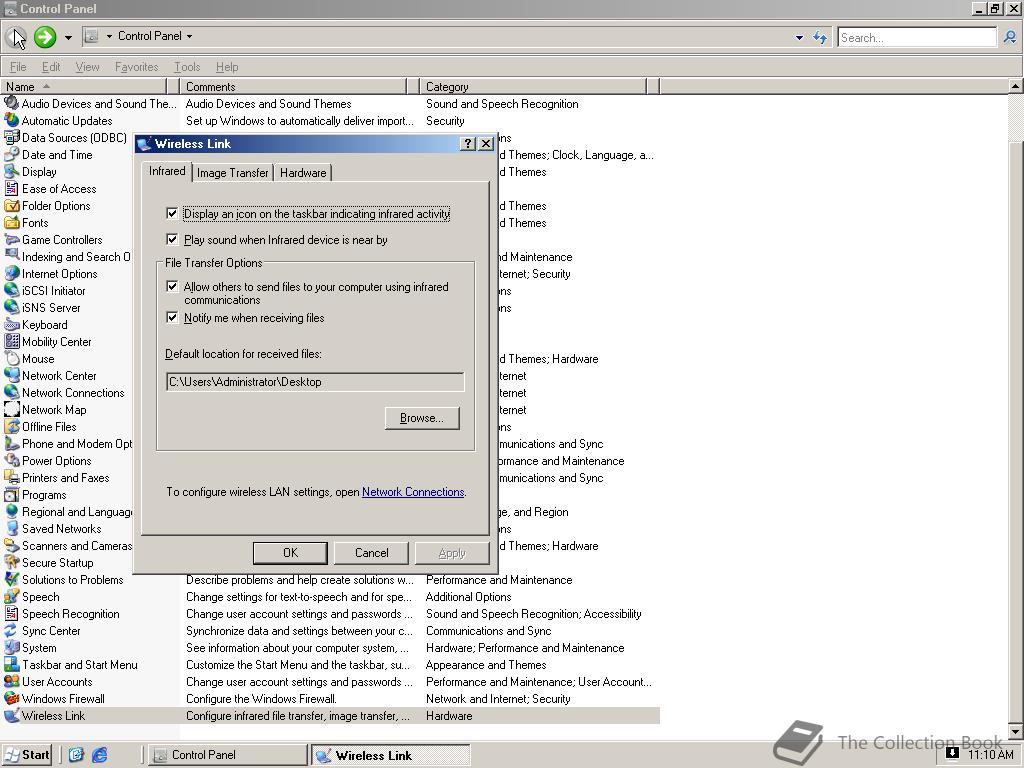Open the Help menu
Image resolution: width=1024 pixels, height=768 pixels.
[227, 67]
